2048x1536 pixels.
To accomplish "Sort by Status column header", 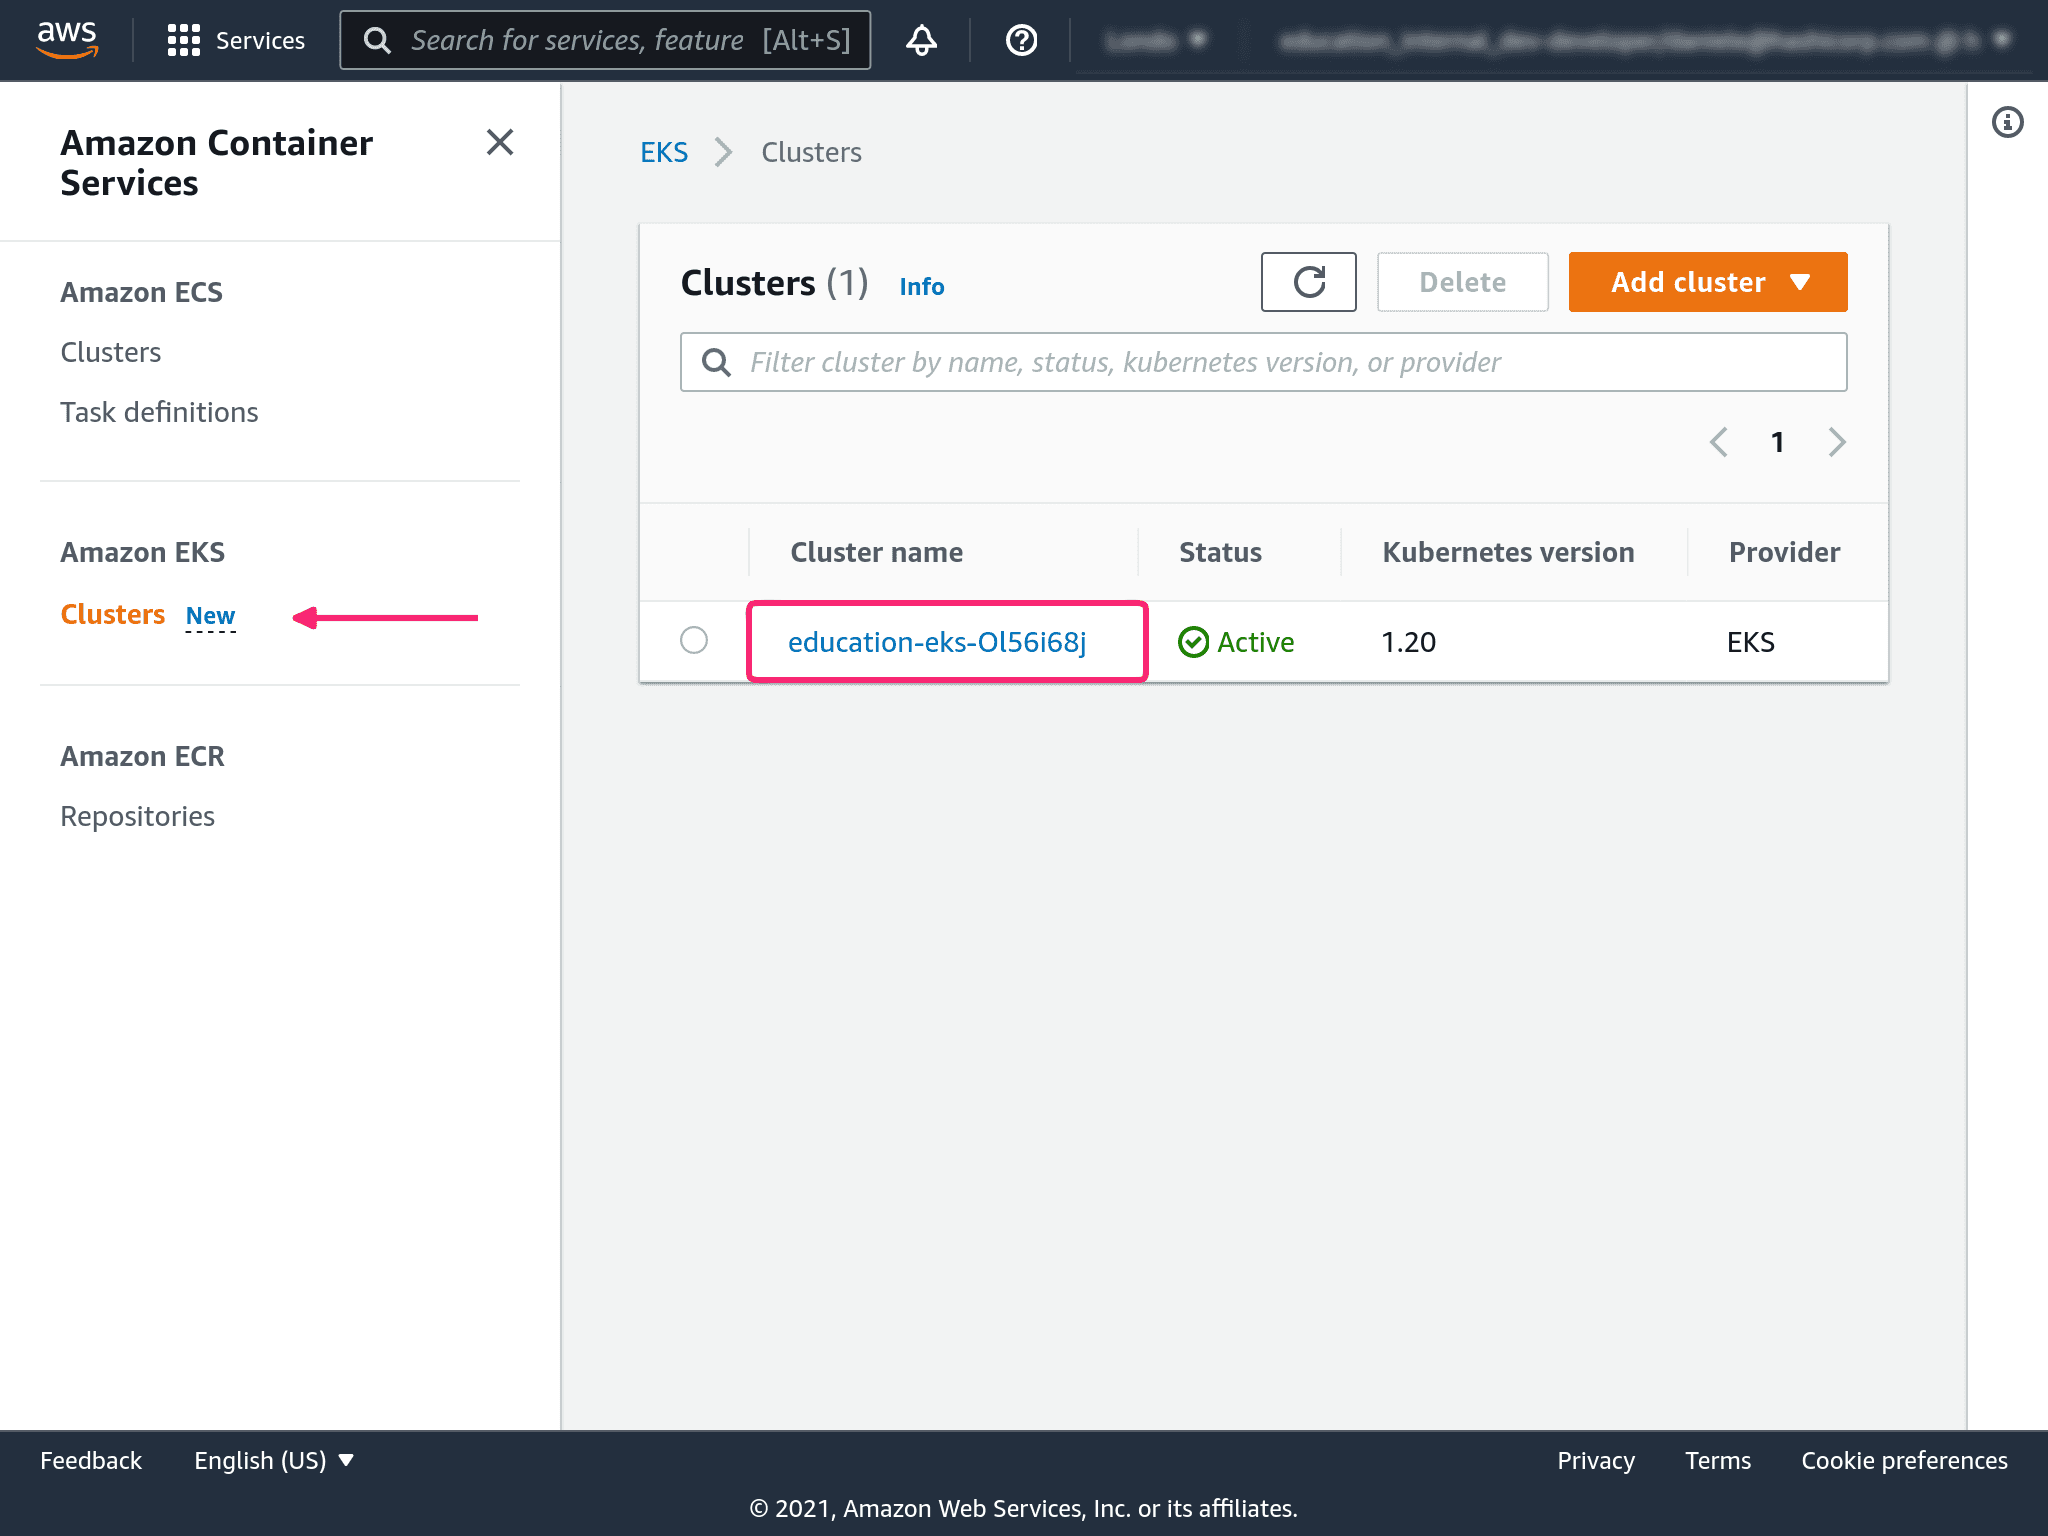I will [x=1220, y=552].
